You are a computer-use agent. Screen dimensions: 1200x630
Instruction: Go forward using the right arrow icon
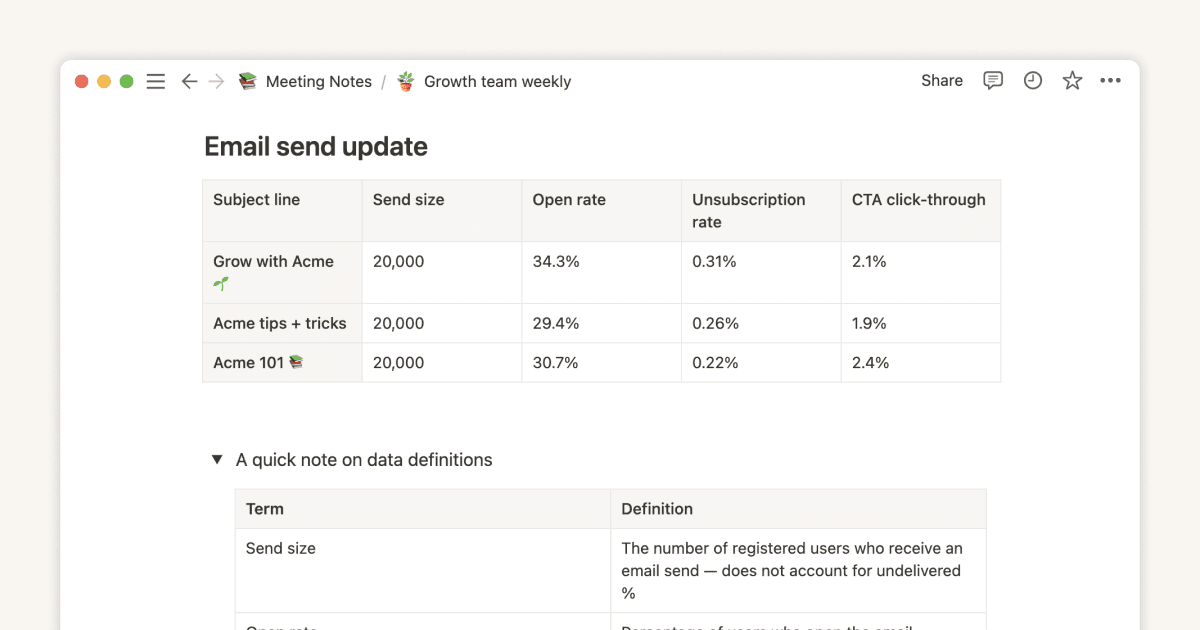tap(215, 81)
